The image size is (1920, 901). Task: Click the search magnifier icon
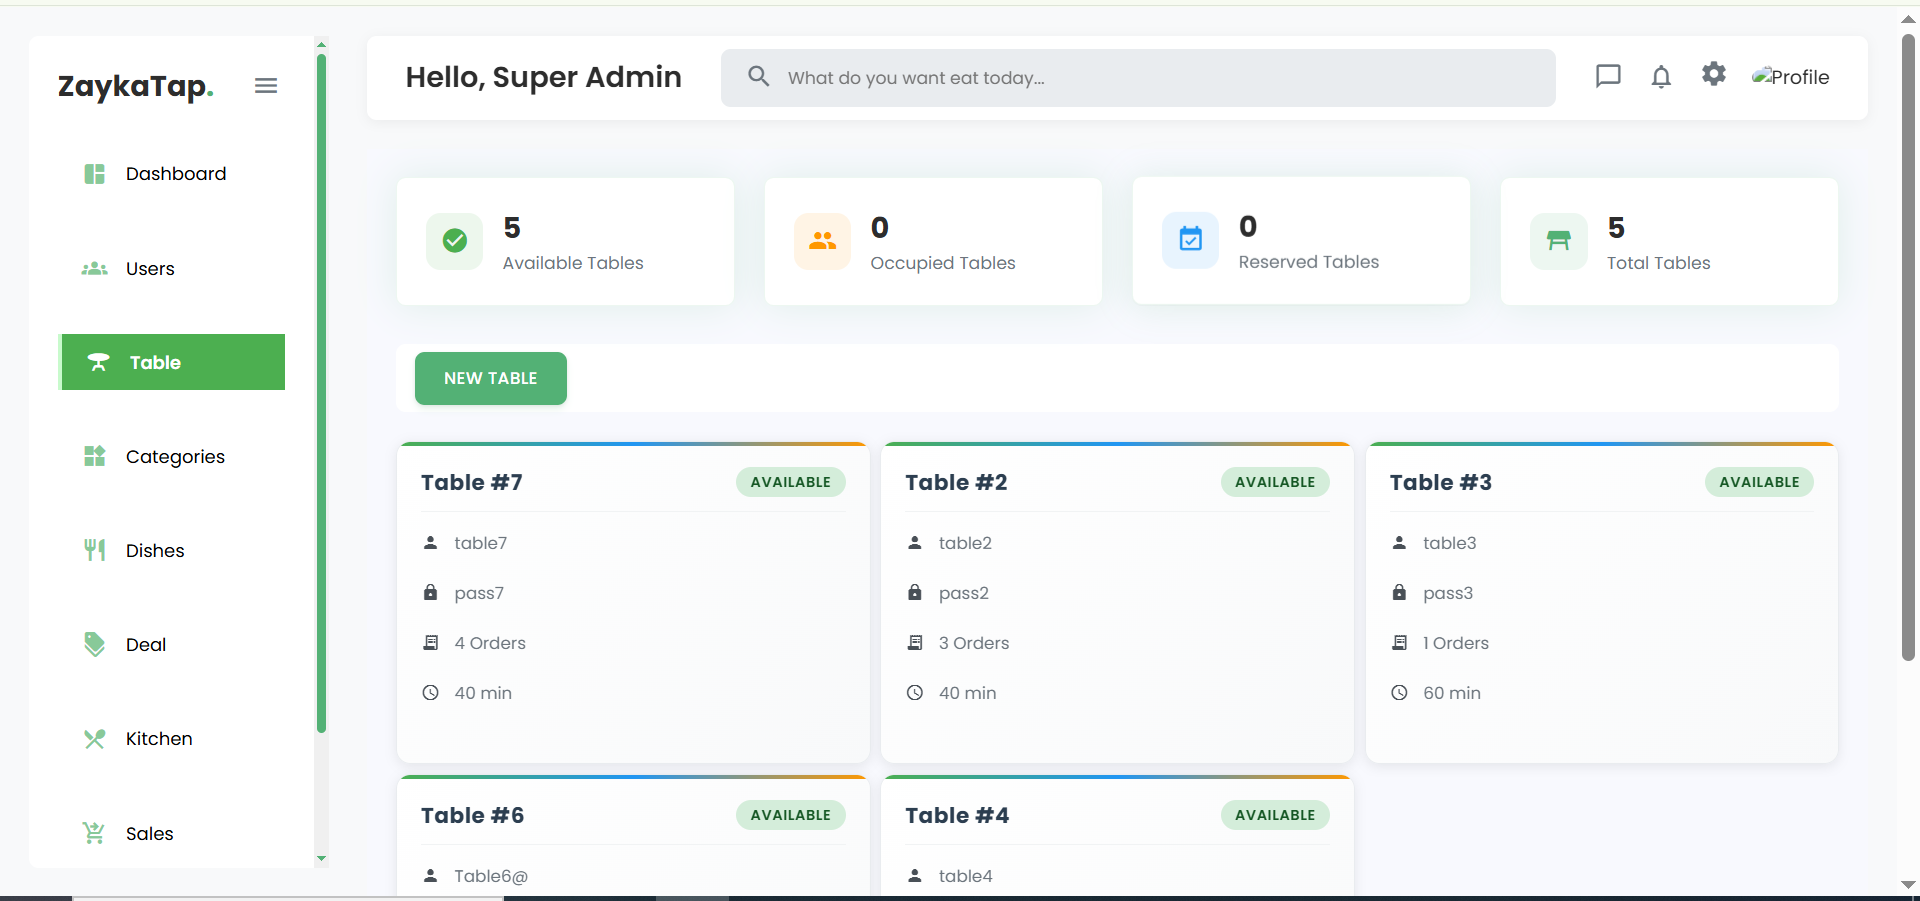click(759, 77)
